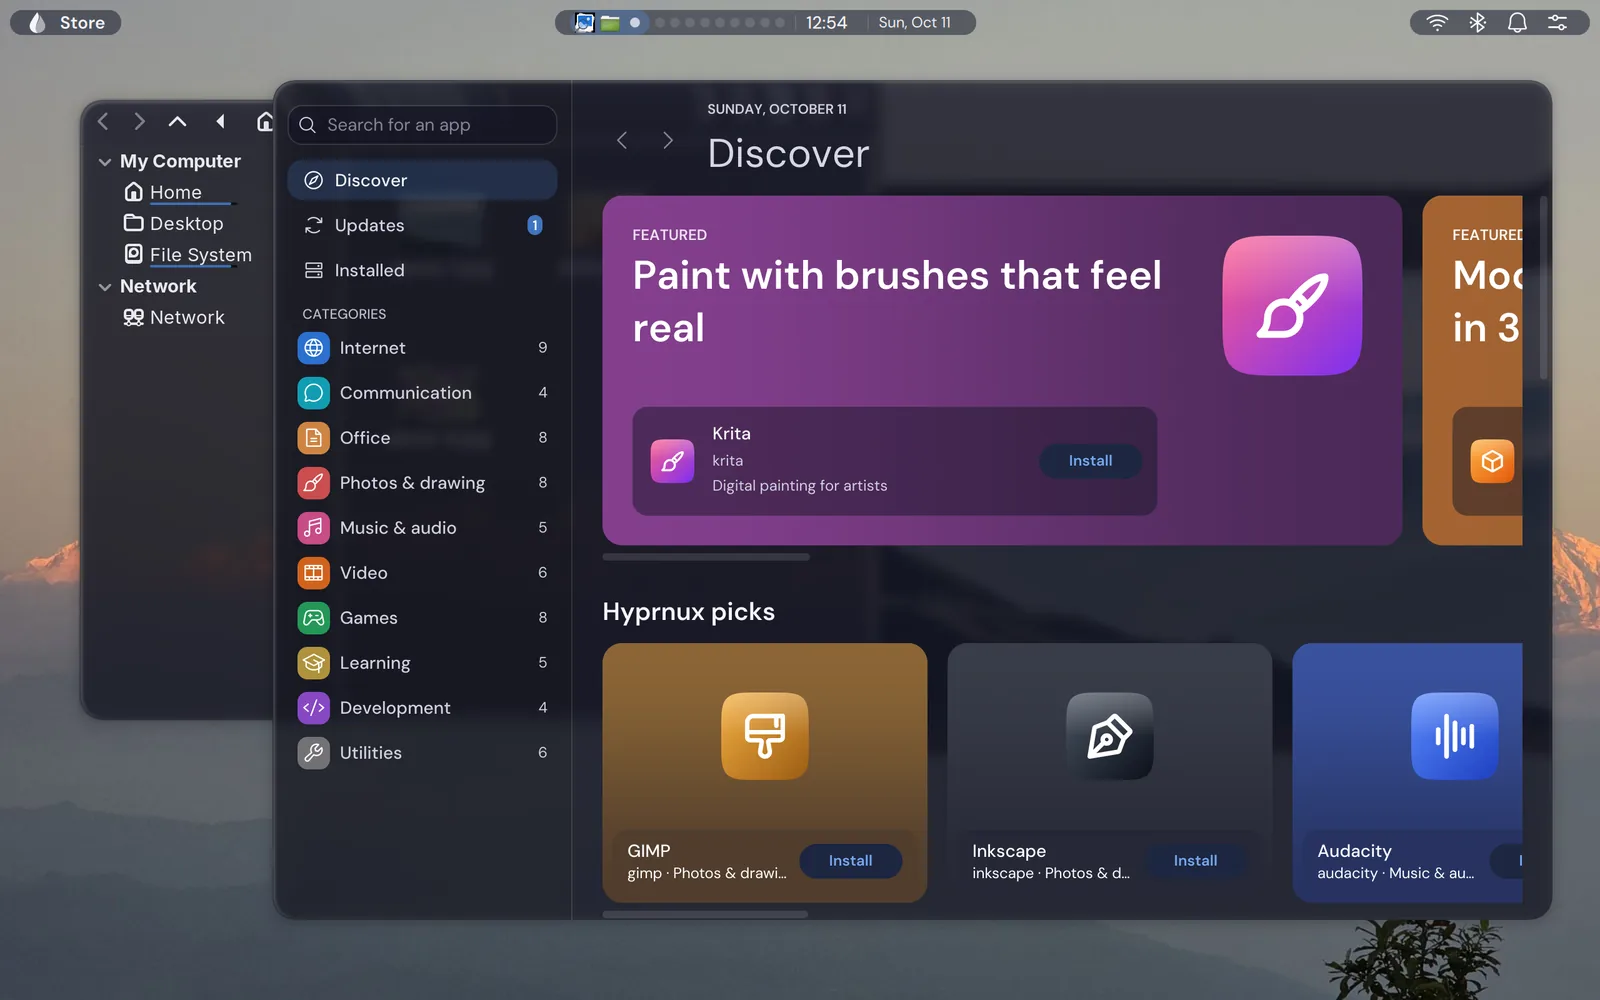
Task: Install GIMP
Action: pos(850,861)
